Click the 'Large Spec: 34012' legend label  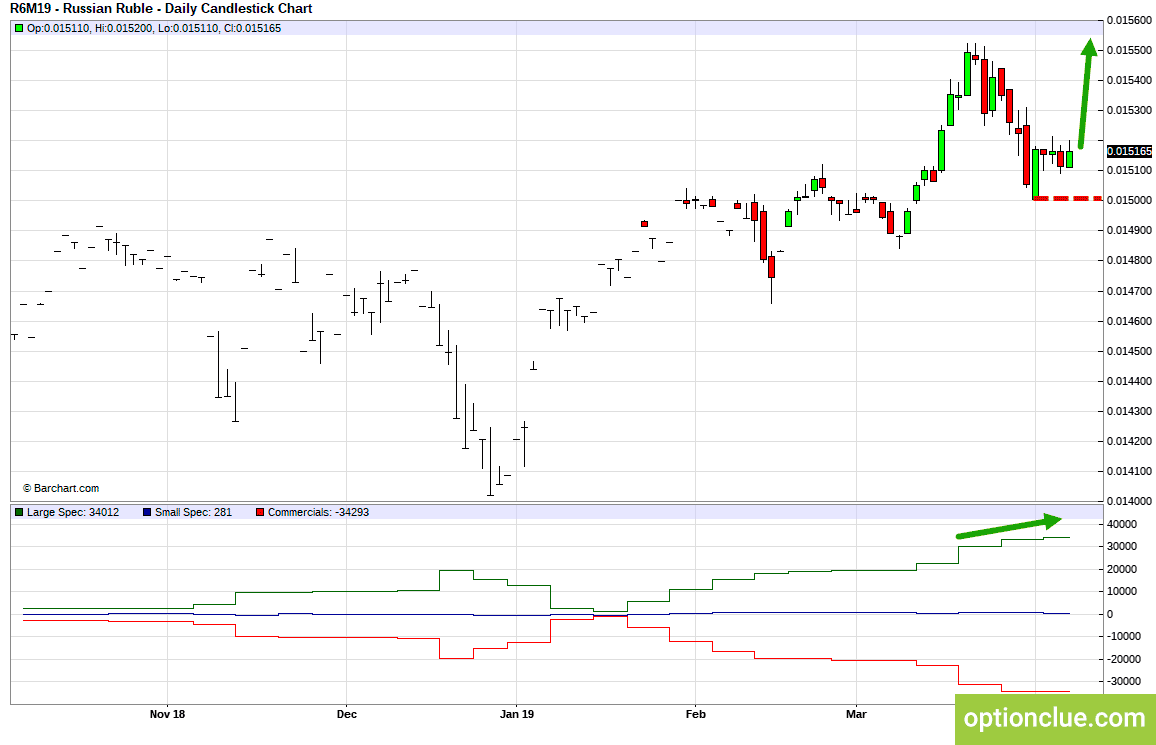click(x=73, y=512)
